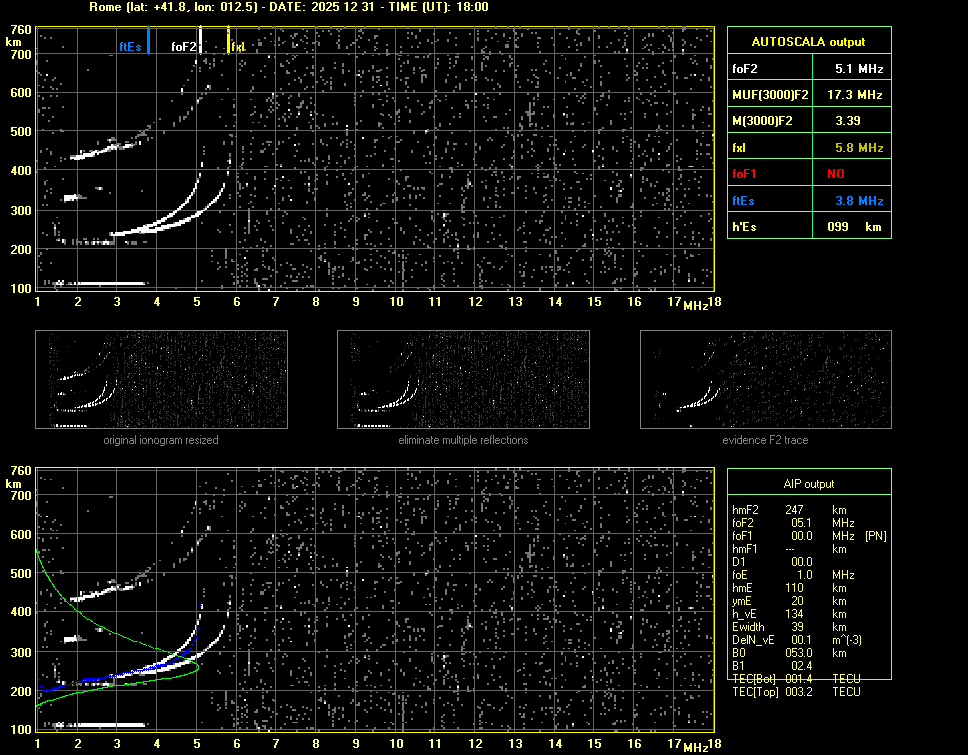Click the h'Es 099 km row

(808, 227)
